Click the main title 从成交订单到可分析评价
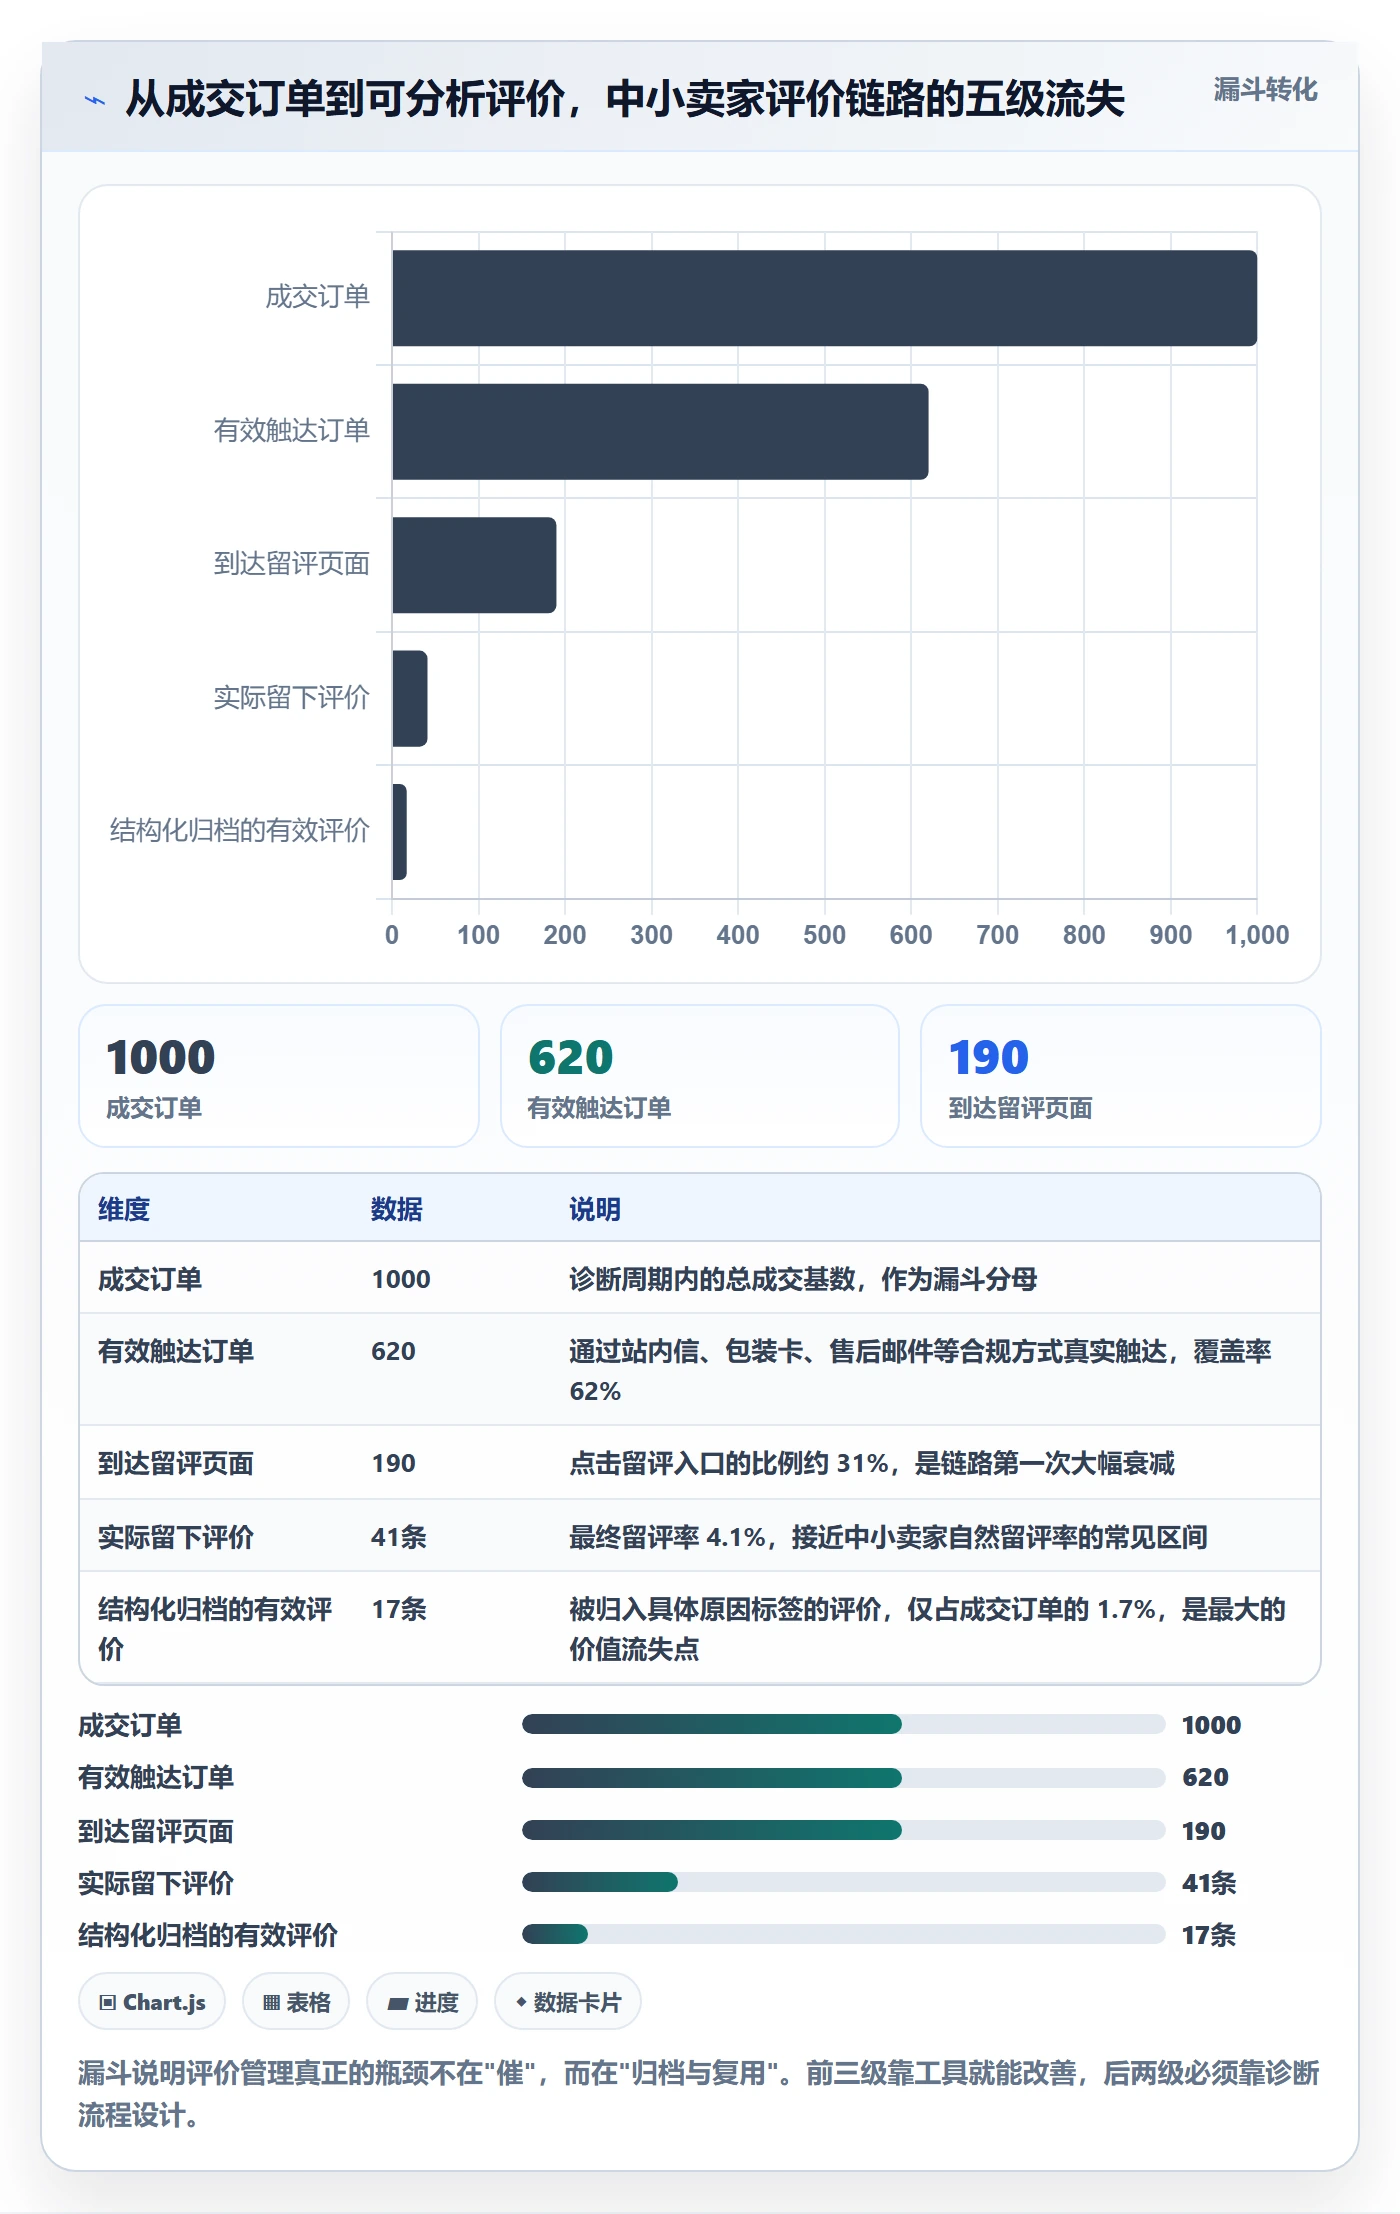This screenshot has height=2214, width=1400. pos(625,99)
